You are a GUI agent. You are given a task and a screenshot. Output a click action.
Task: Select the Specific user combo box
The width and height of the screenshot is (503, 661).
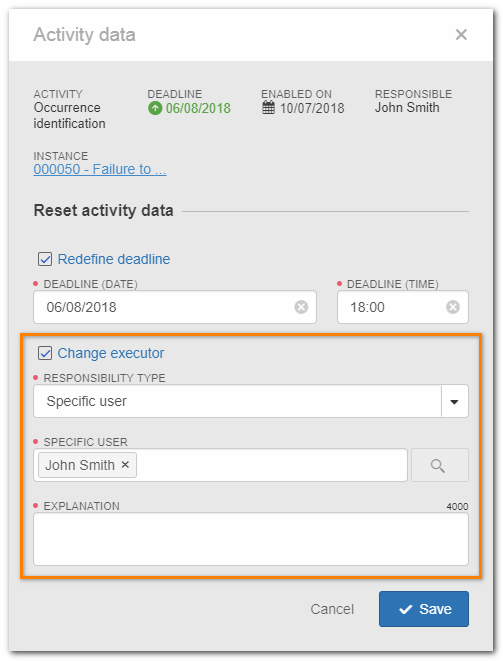251,401
